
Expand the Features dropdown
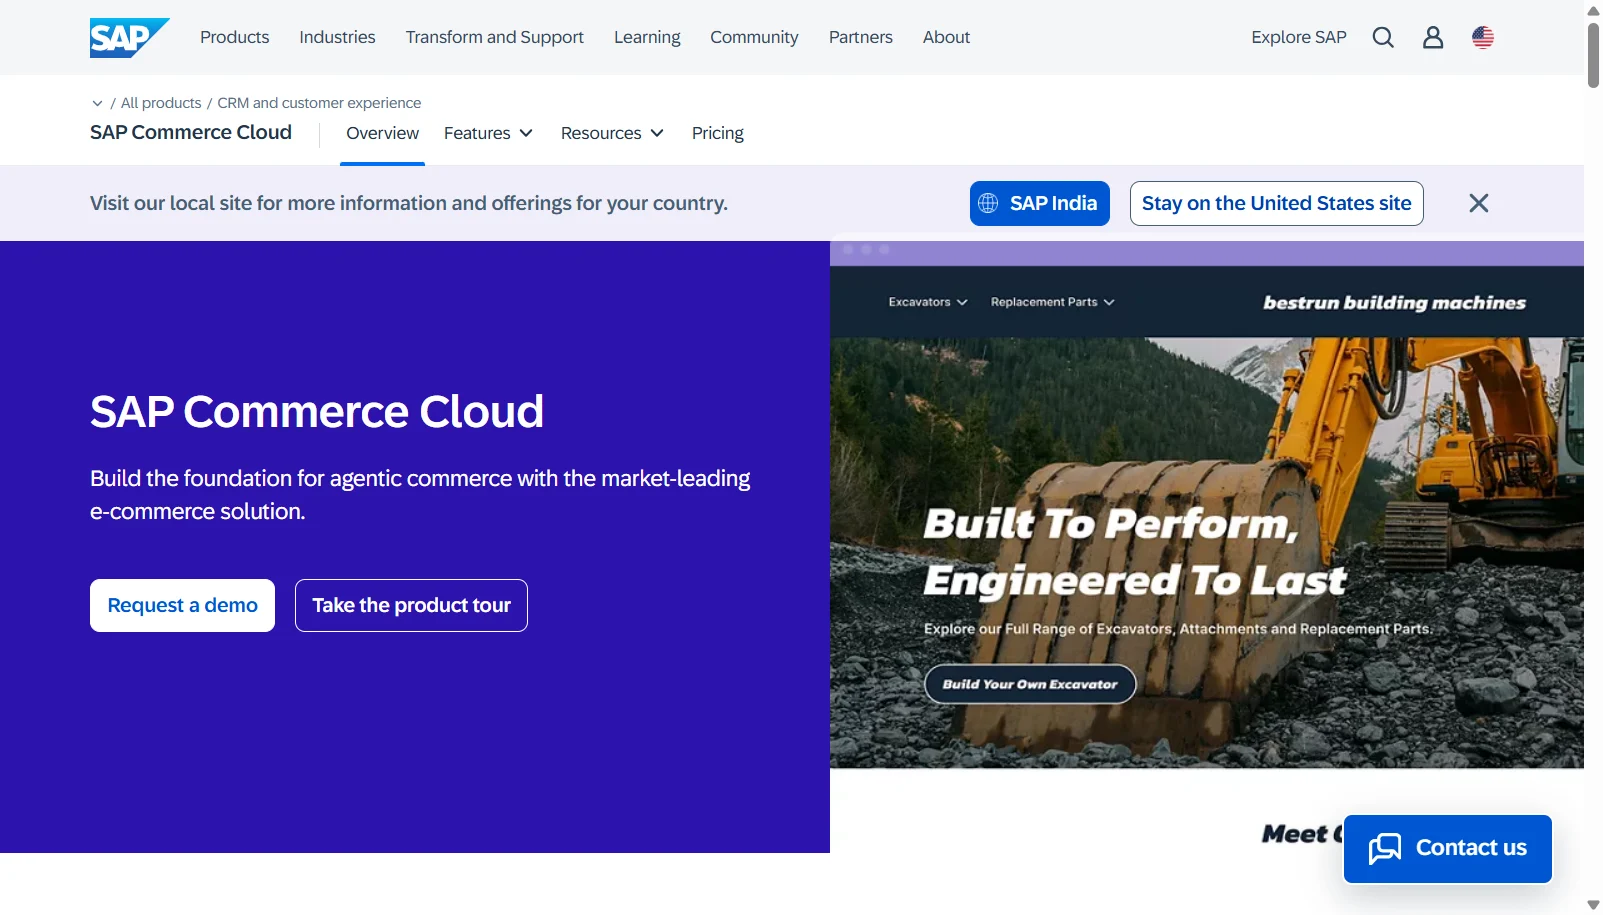point(488,133)
